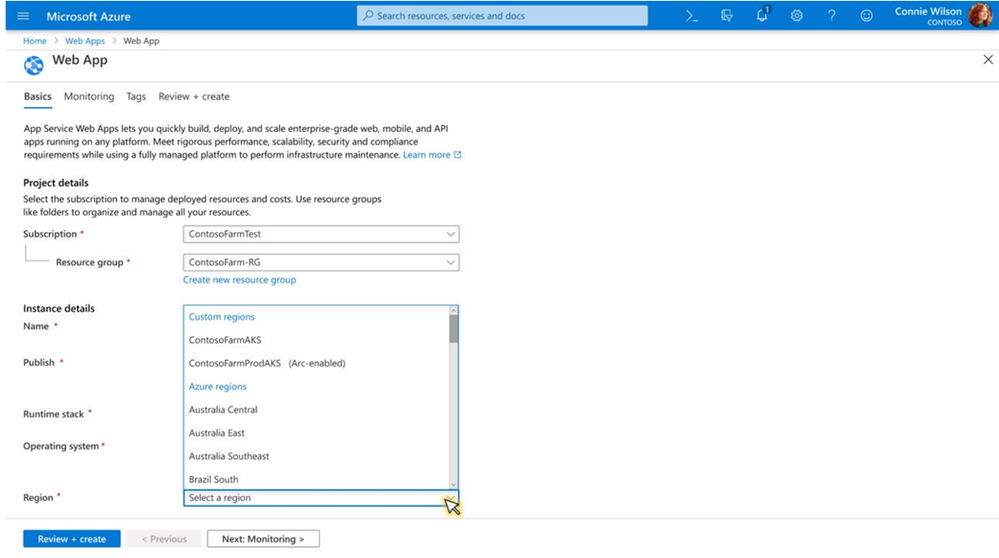
Task: Open the hamburger portal menu
Action: point(23,16)
